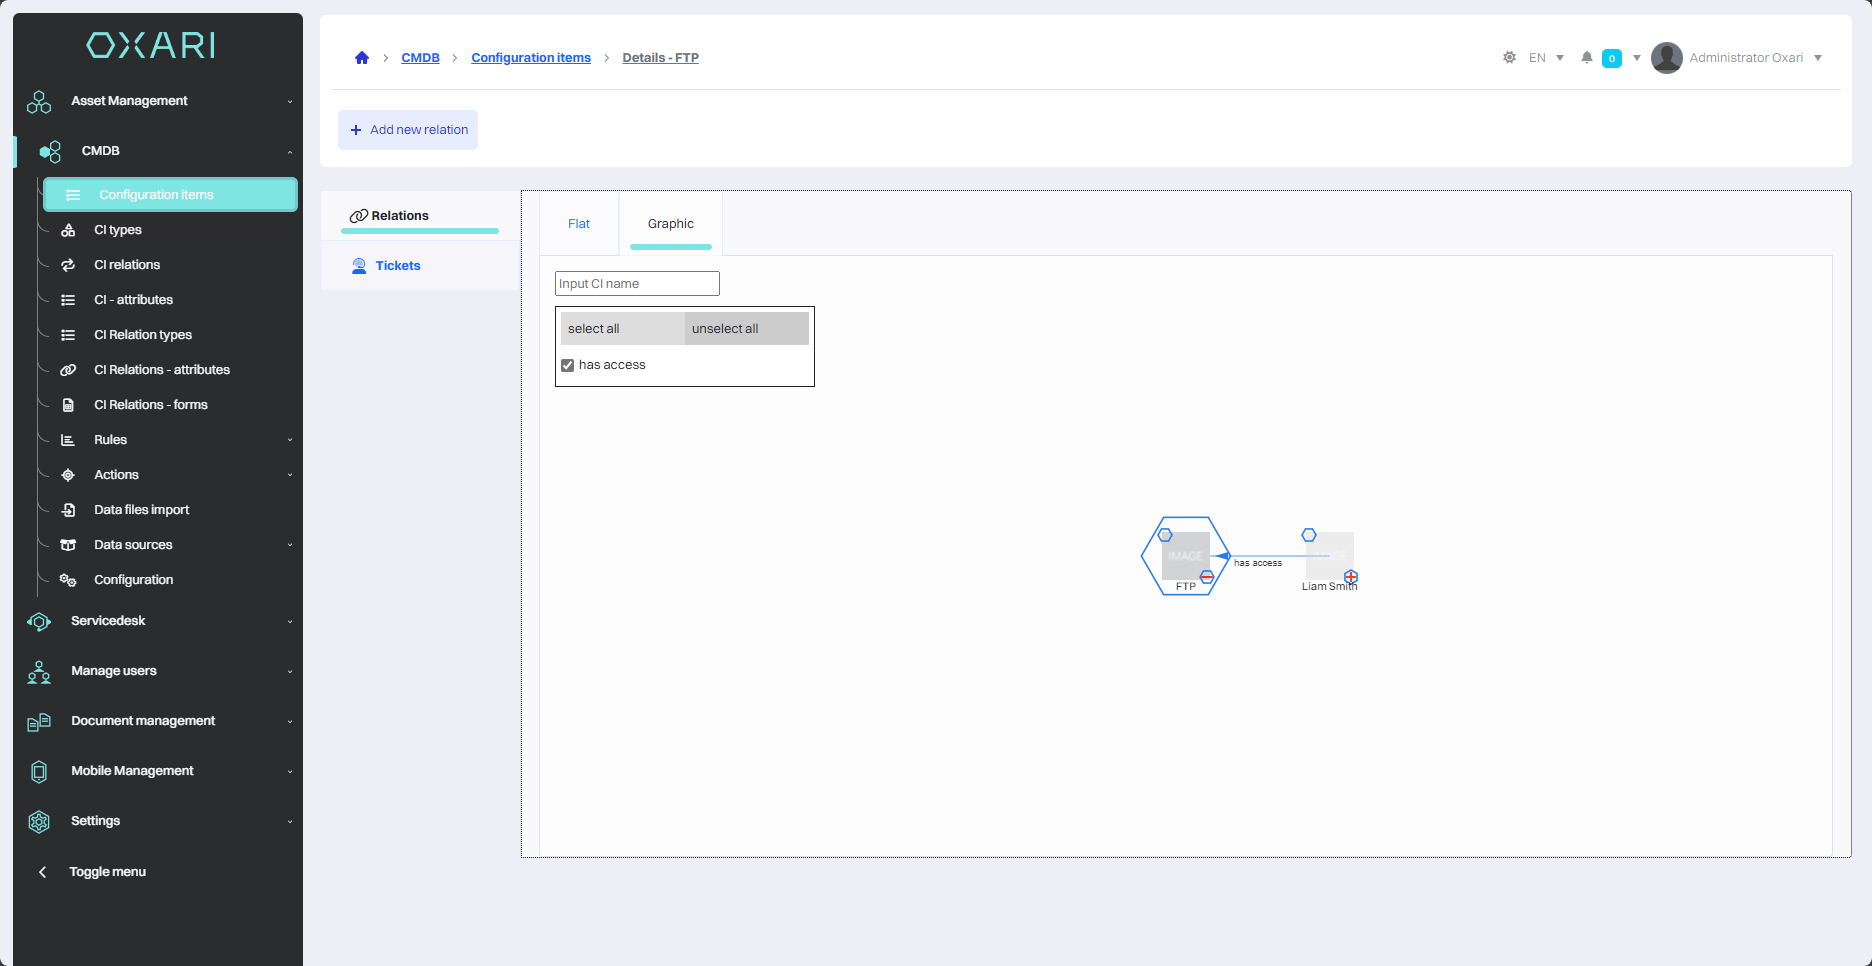The image size is (1872, 966).
Task: Click the Input CI name field
Action: click(637, 284)
